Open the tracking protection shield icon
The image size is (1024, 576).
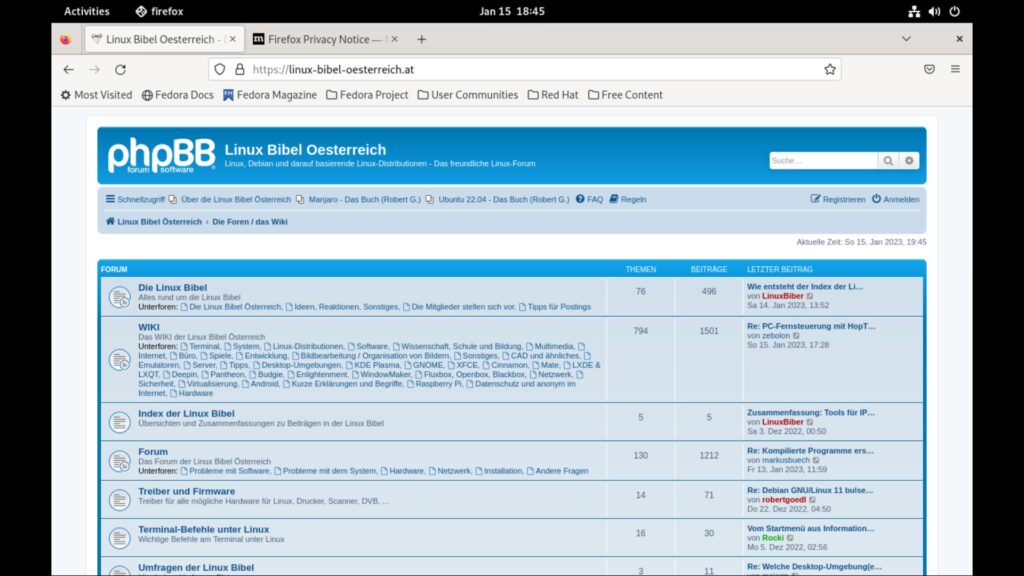(220, 69)
